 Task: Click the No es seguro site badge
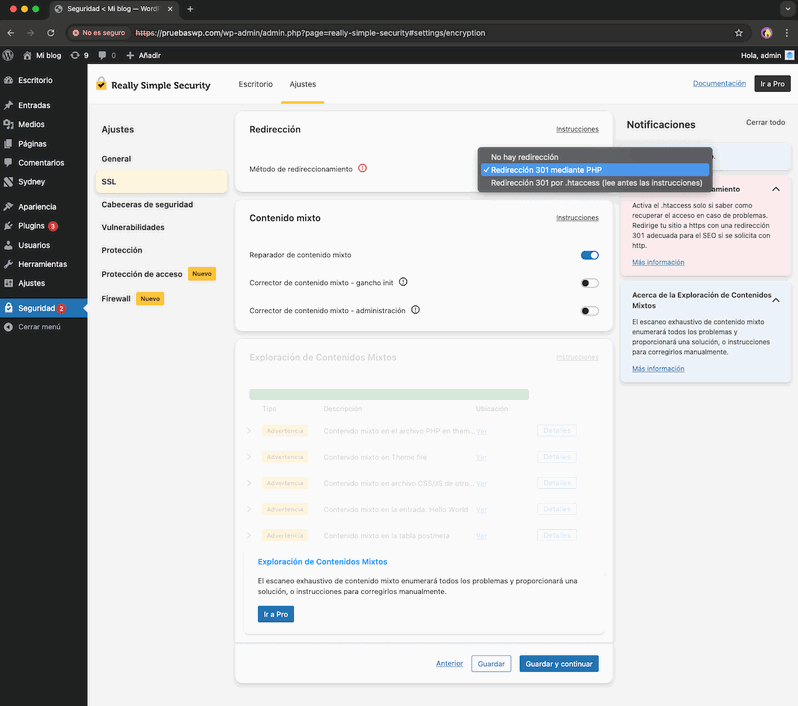click(98, 33)
